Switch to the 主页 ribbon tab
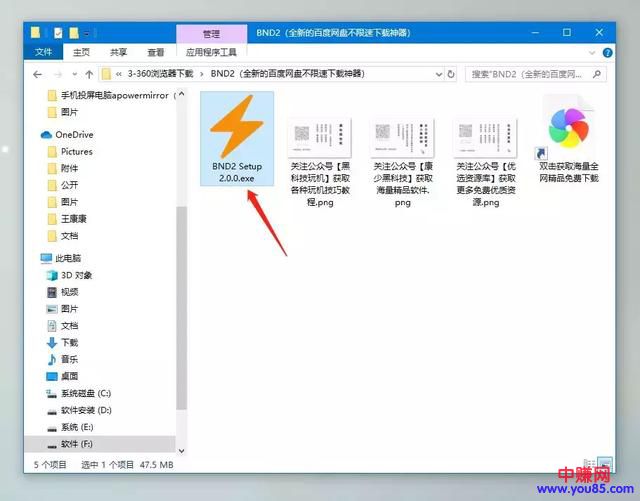 pyautogui.click(x=81, y=52)
